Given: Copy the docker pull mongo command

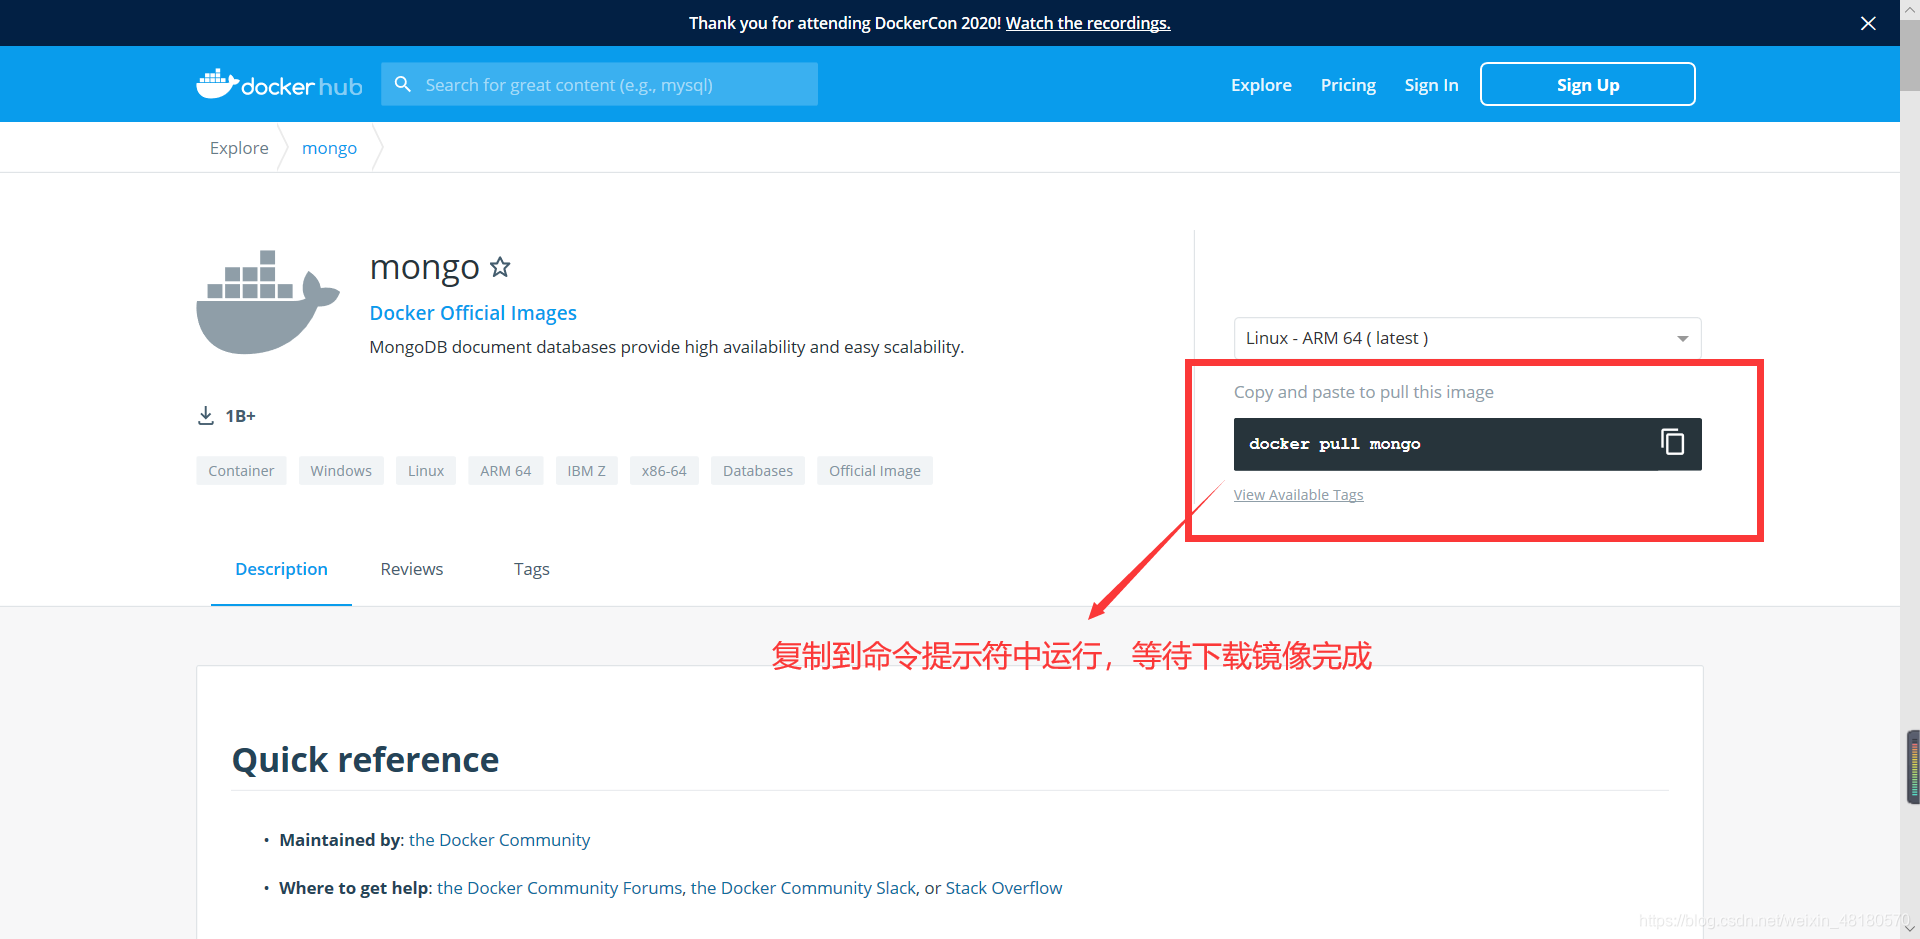Looking at the screenshot, I should pyautogui.click(x=1672, y=442).
